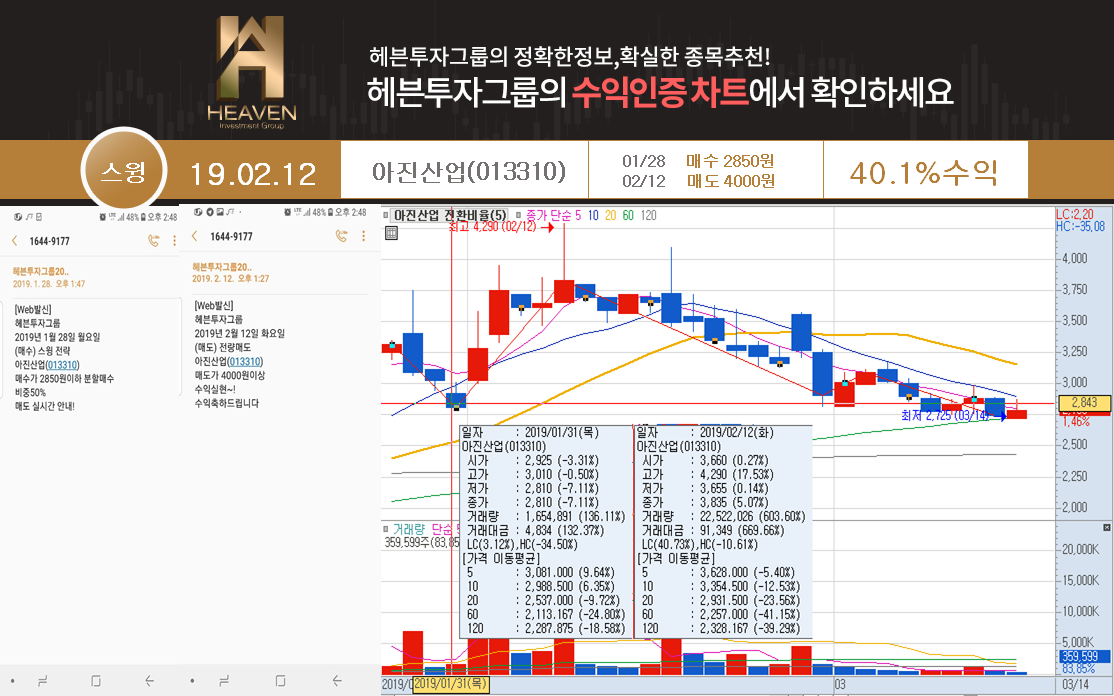
Task: Click 매수가 2850원이하 분할매수 message line
Action: point(64,379)
